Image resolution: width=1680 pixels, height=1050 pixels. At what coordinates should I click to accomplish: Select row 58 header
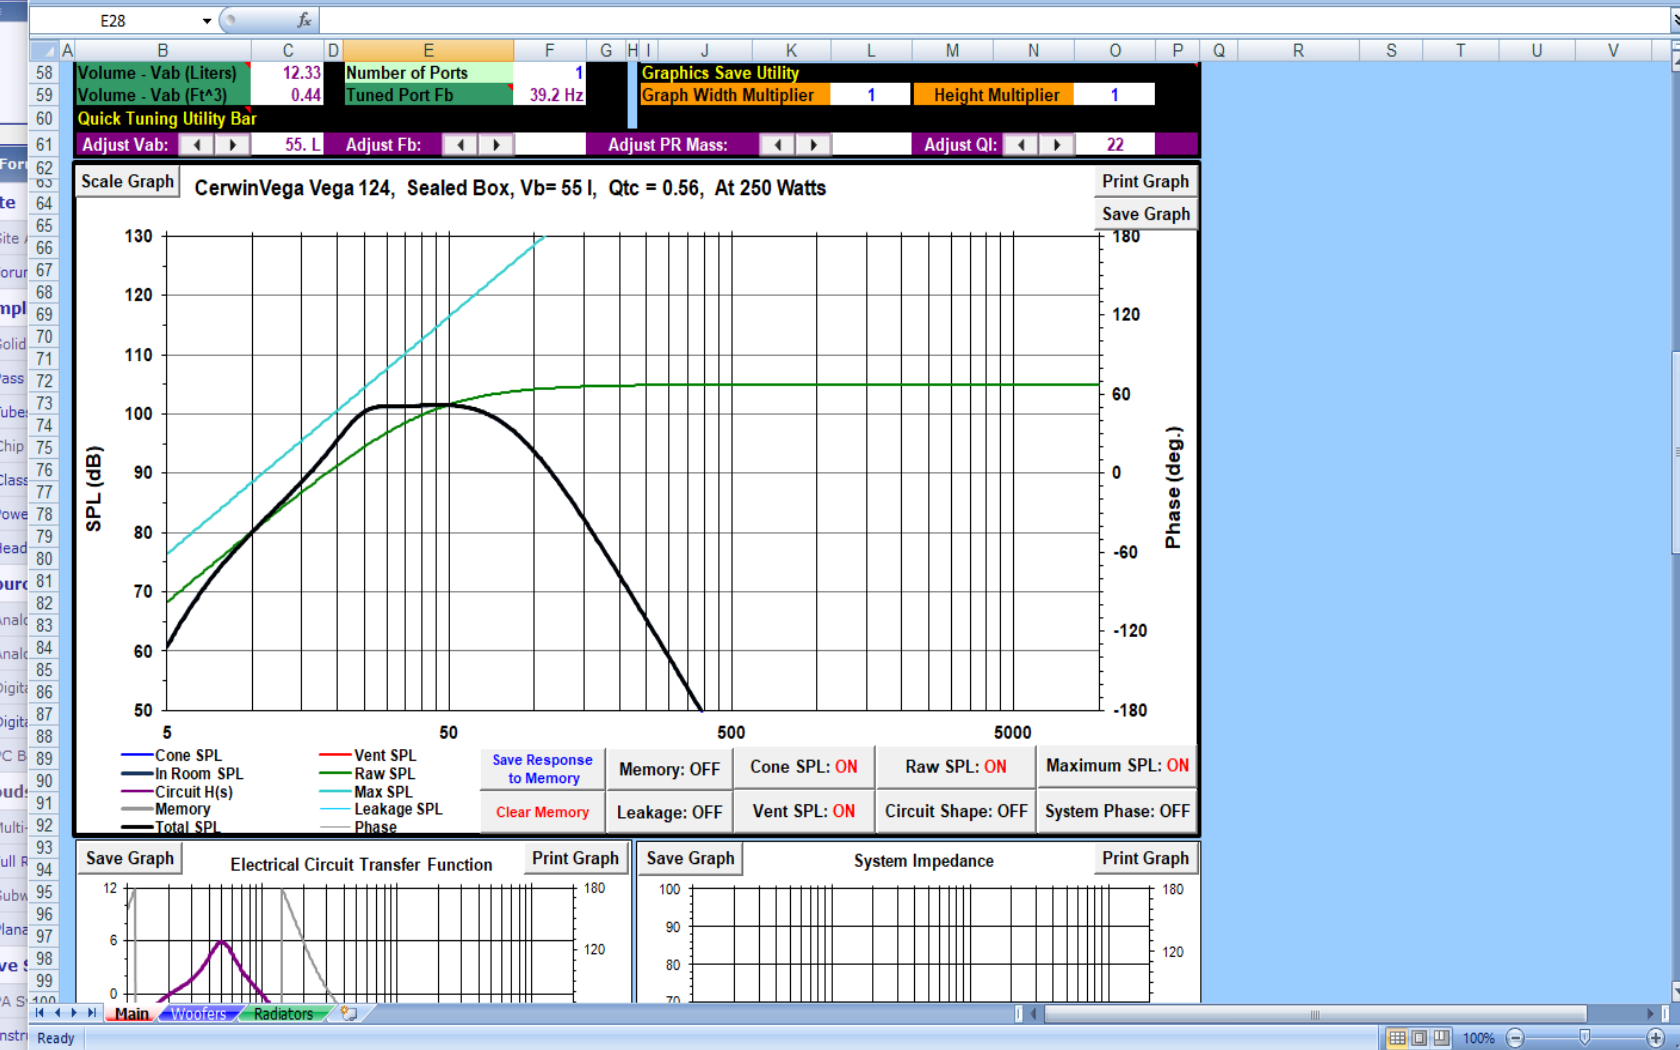pyautogui.click(x=44, y=73)
